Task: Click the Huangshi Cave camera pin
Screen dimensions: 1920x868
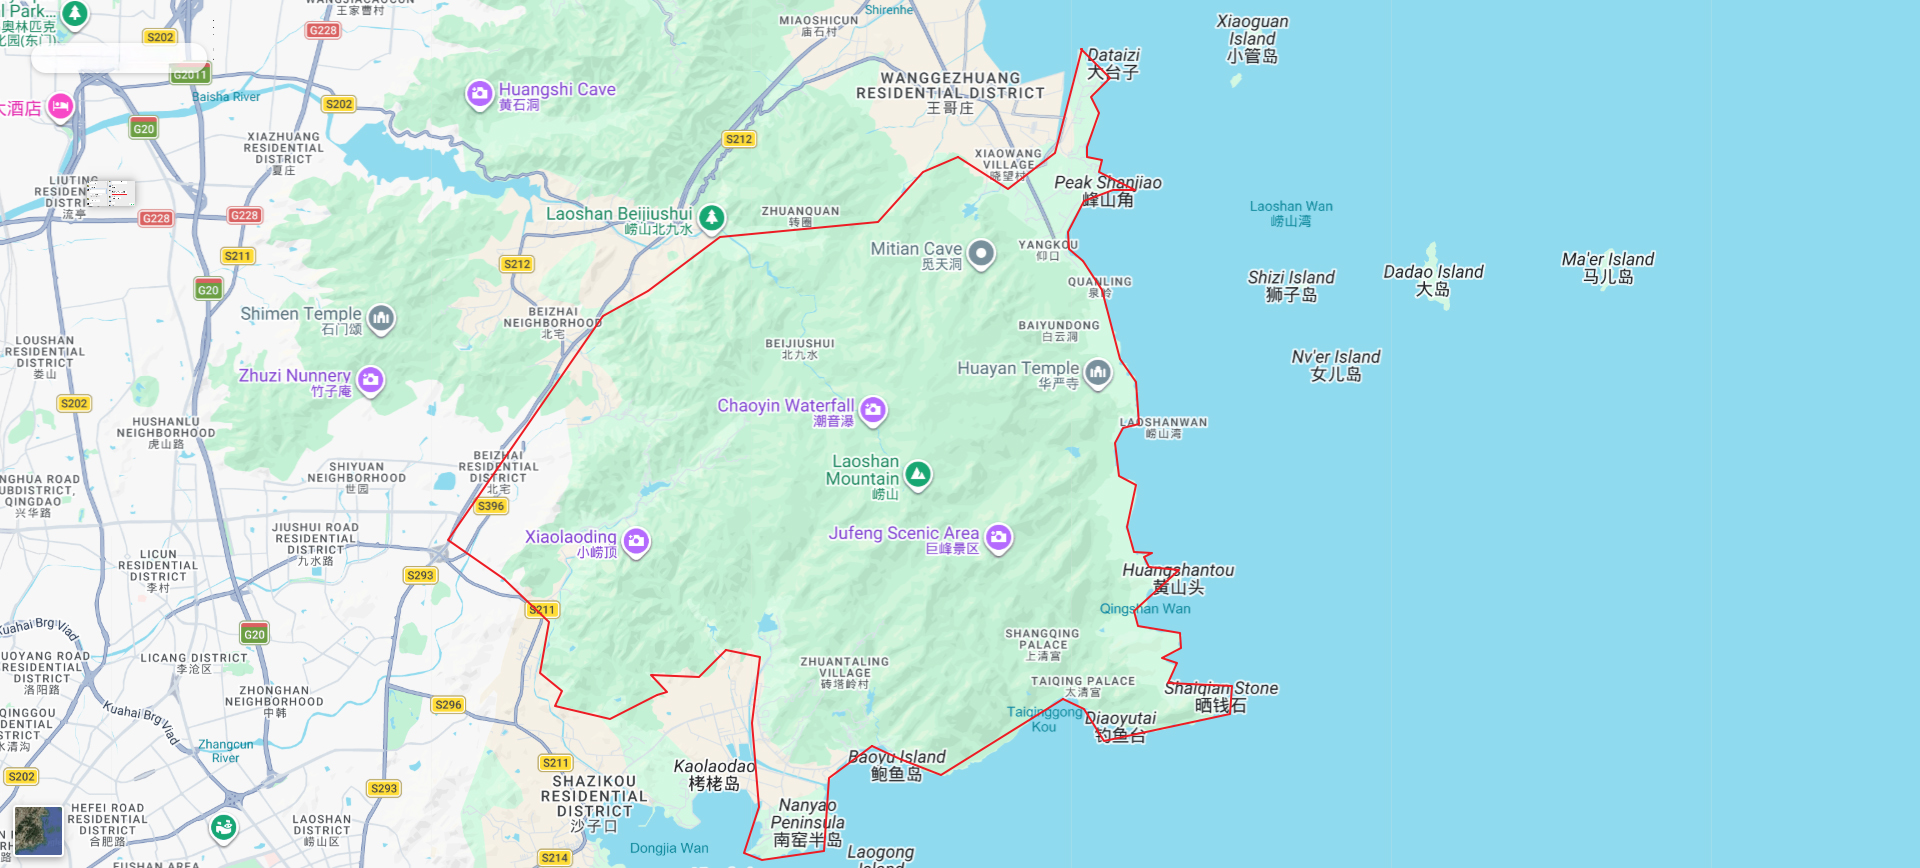Action: point(480,94)
